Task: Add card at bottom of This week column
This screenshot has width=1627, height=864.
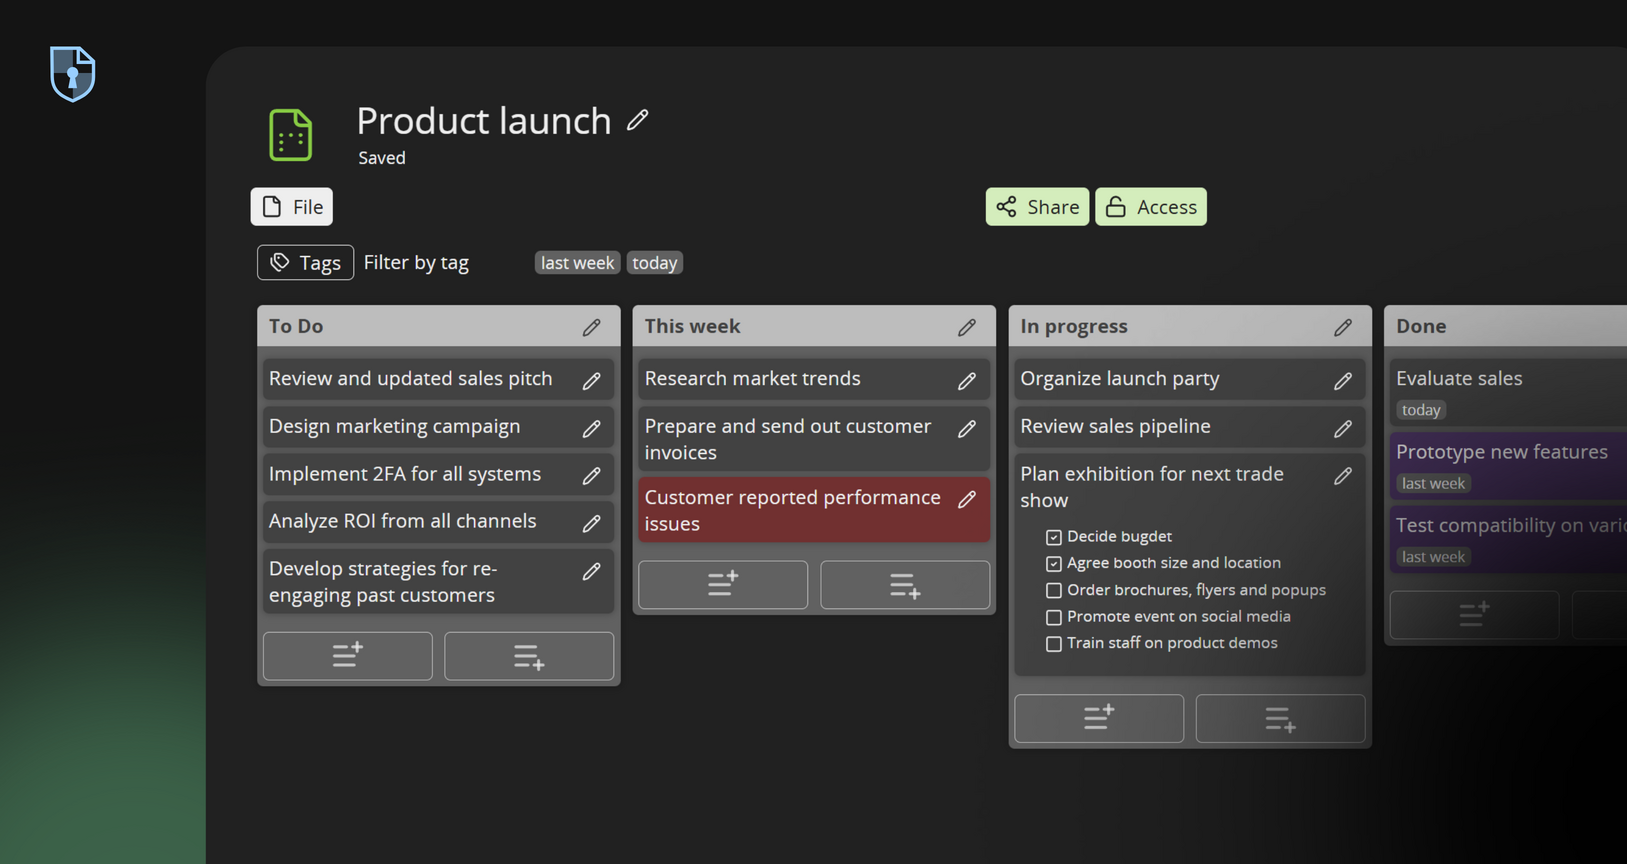Action: pos(904,585)
